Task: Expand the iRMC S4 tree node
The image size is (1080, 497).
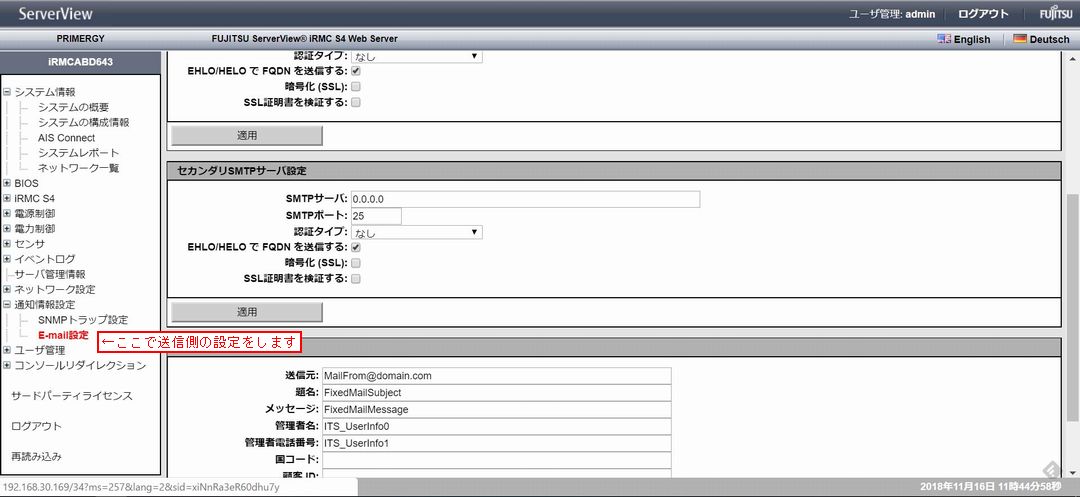Action: 7,198
